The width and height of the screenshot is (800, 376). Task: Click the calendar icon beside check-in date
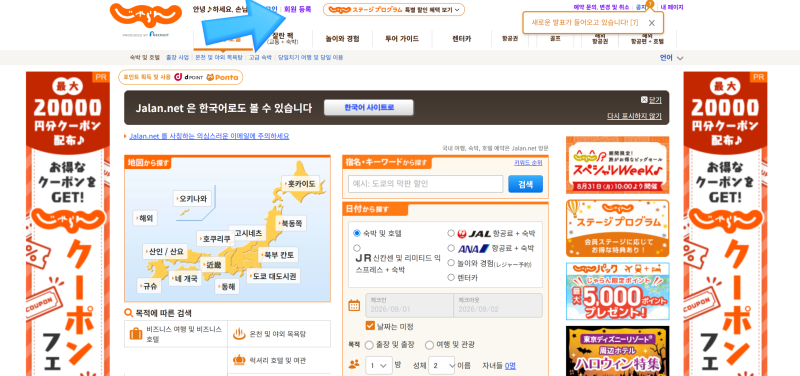point(354,306)
